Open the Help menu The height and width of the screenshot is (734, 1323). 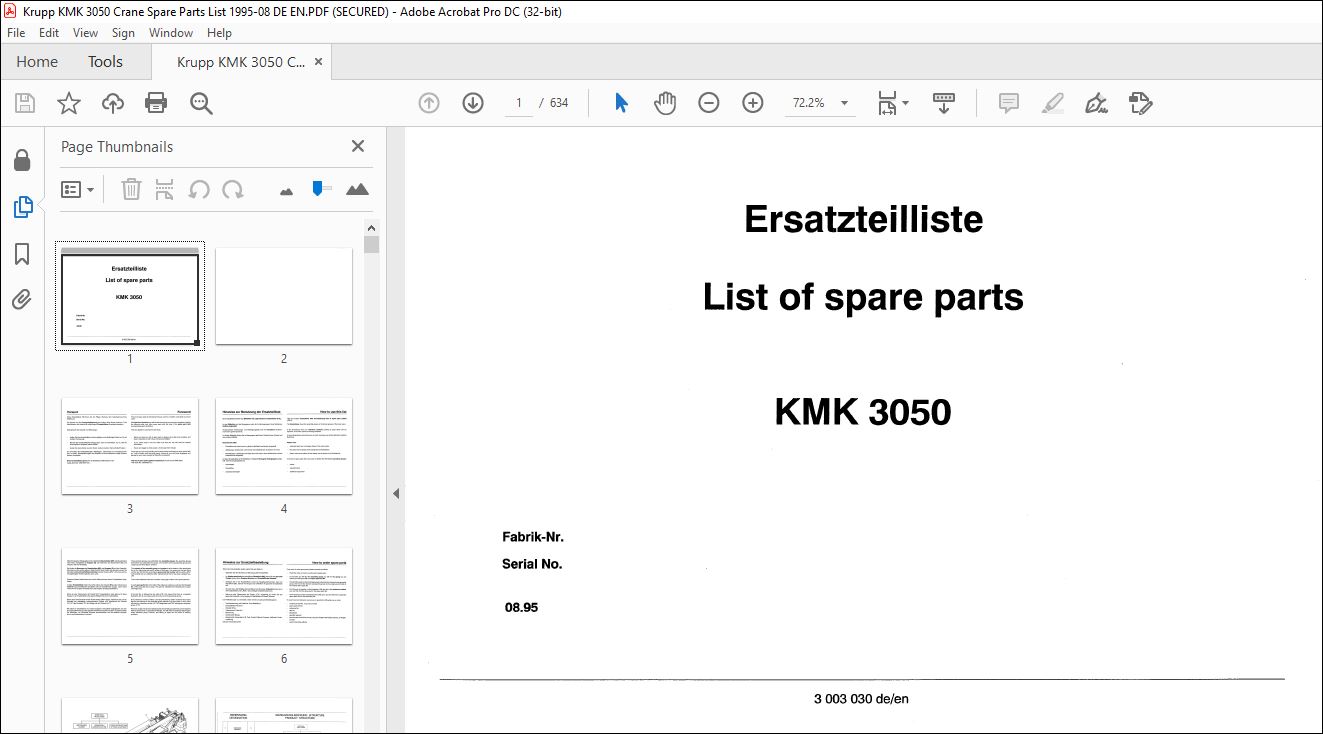pos(219,33)
